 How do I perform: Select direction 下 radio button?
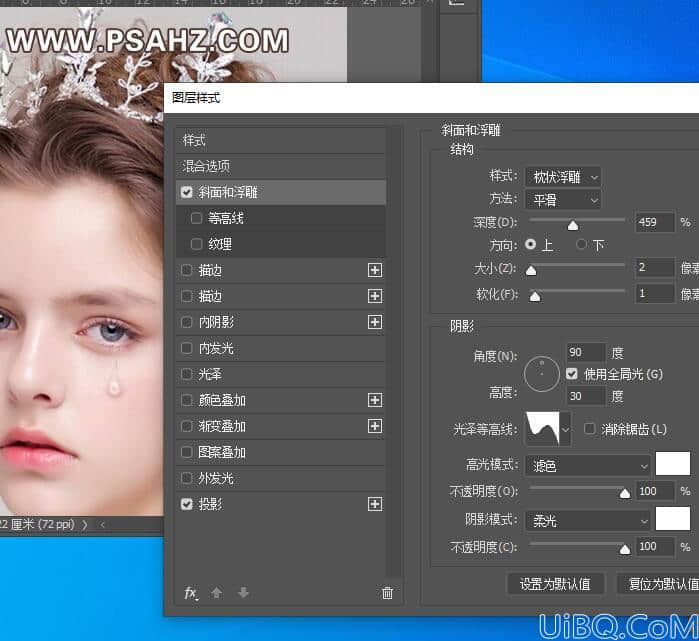click(581, 244)
